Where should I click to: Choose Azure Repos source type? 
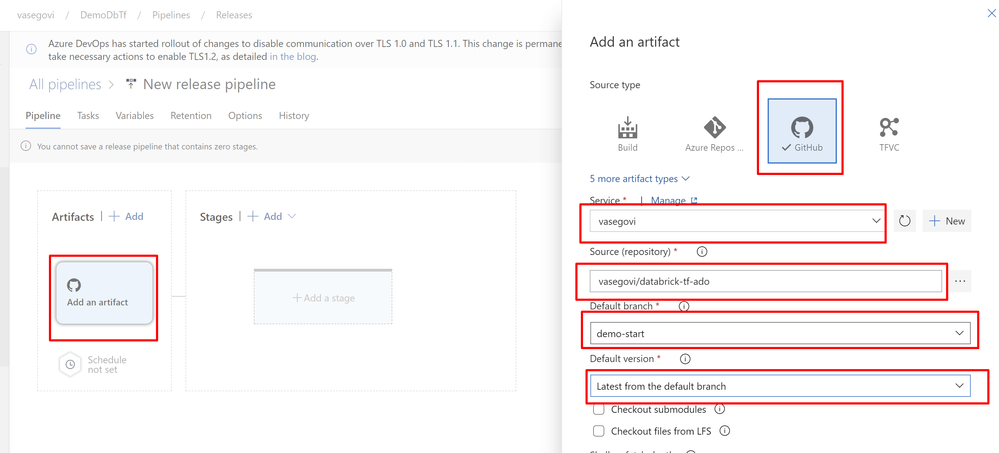click(x=714, y=134)
